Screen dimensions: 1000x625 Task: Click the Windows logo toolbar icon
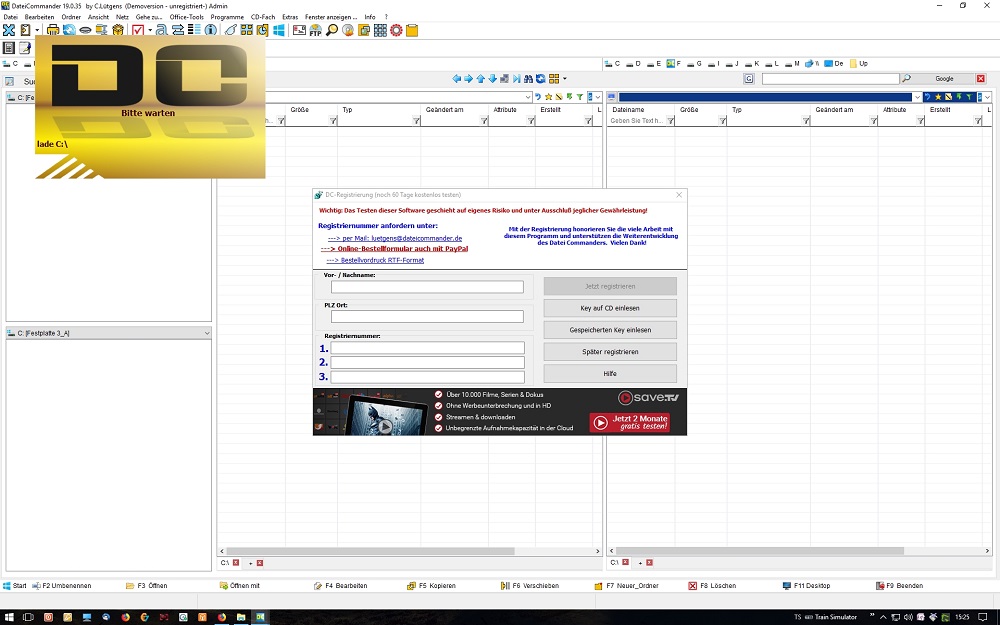279,30
